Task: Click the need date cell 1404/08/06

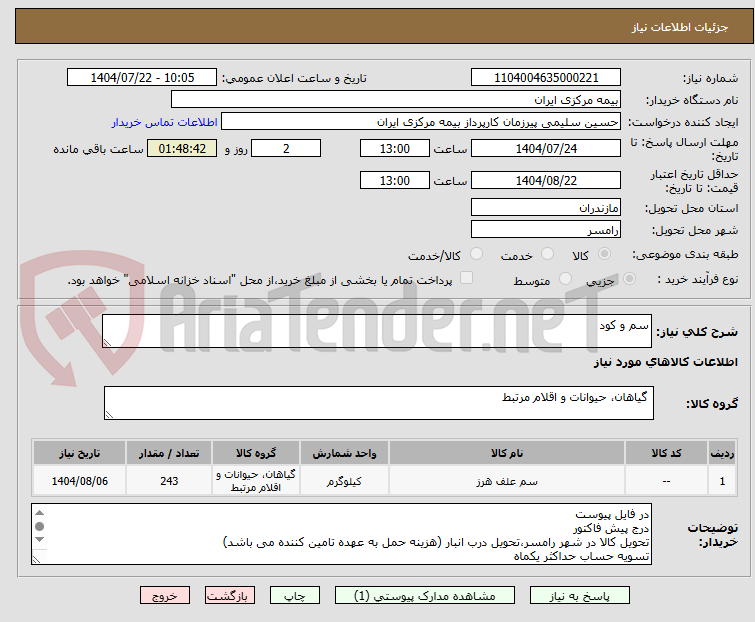Action: [79, 481]
